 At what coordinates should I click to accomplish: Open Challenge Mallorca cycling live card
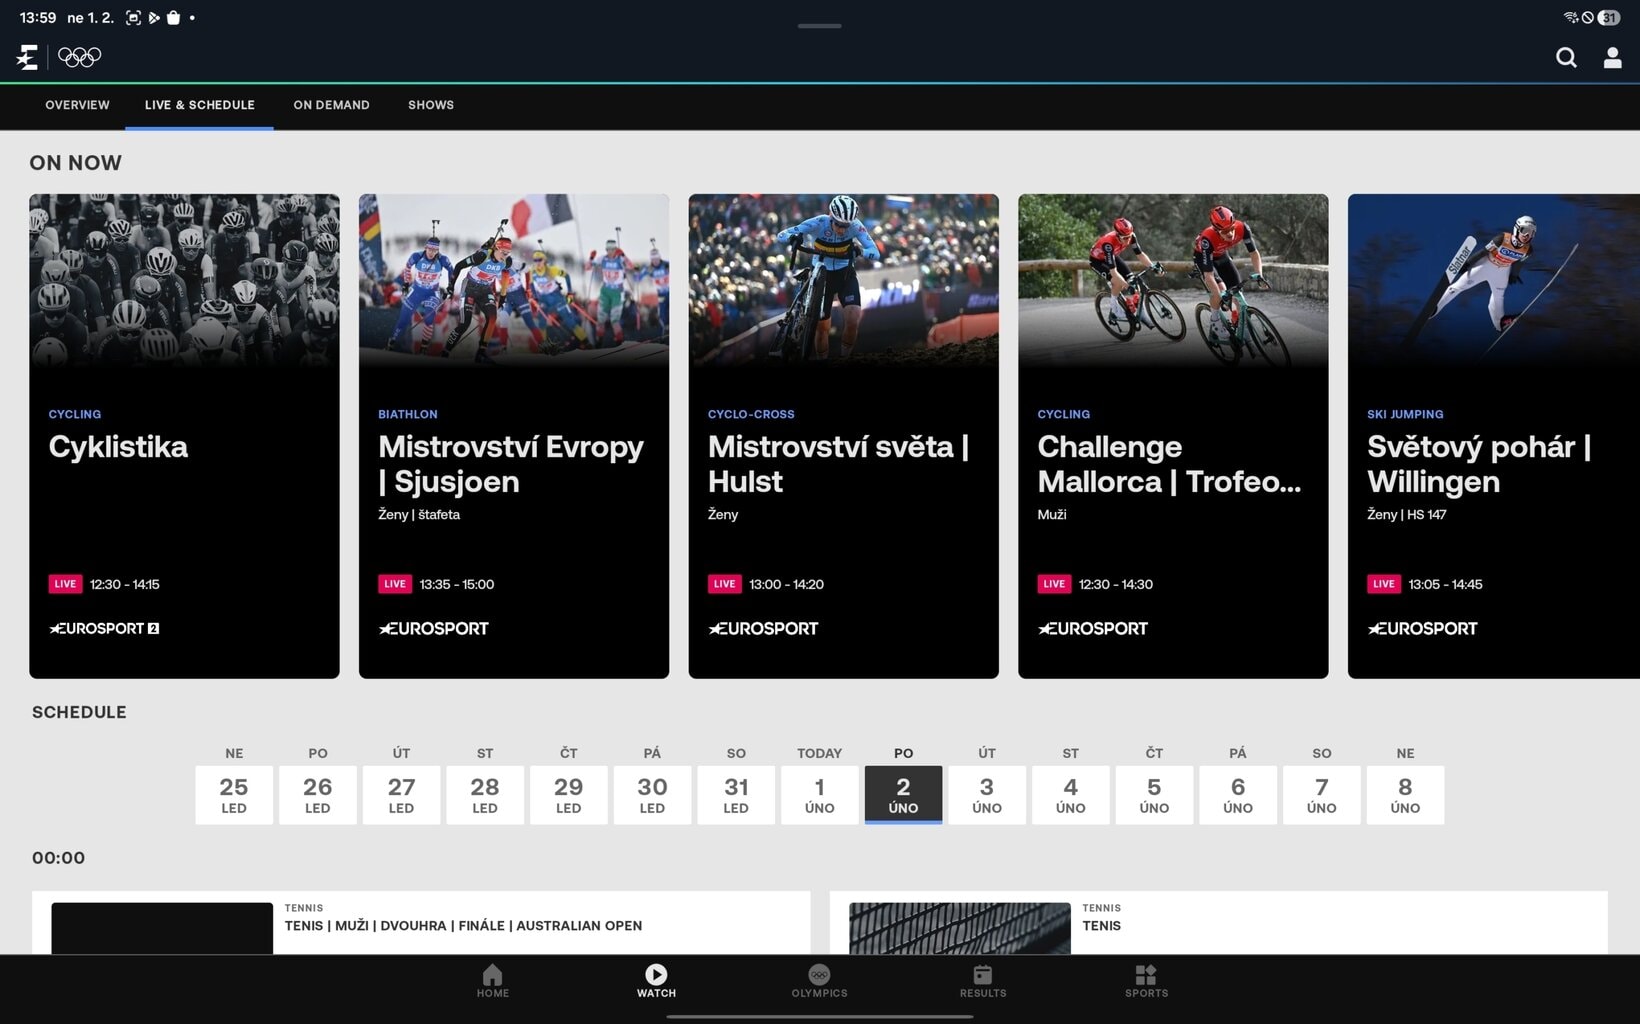pyautogui.click(x=1172, y=436)
